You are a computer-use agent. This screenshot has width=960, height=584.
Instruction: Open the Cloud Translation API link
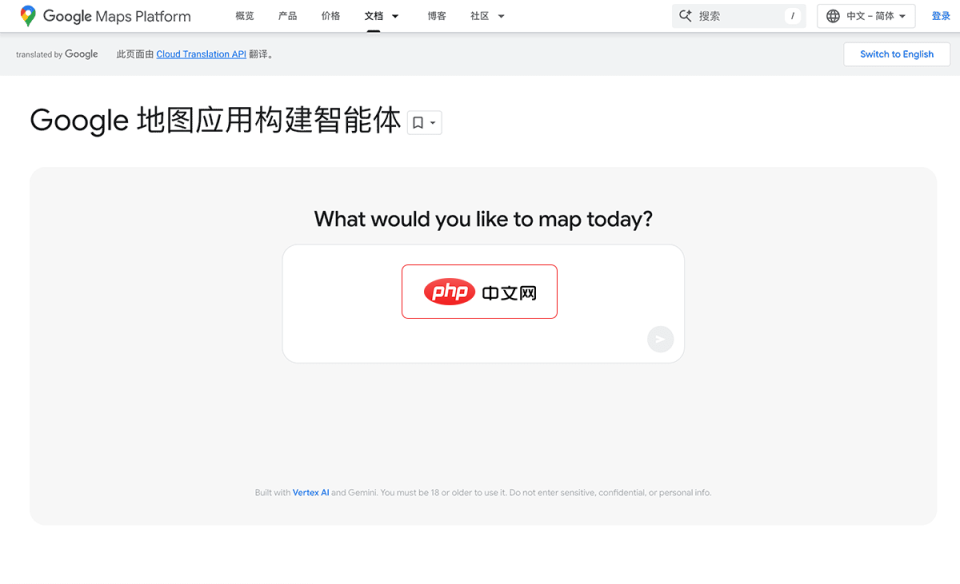pyautogui.click(x=201, y=54)
